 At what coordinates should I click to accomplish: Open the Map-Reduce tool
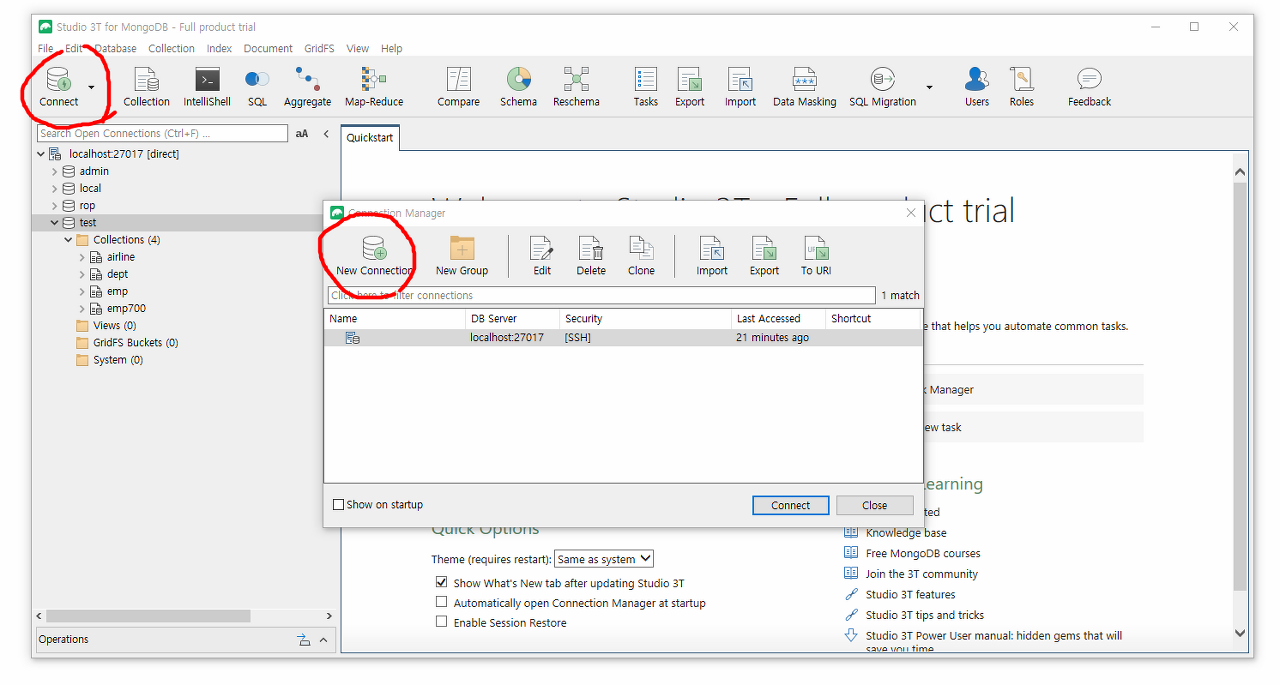[374, 87]
